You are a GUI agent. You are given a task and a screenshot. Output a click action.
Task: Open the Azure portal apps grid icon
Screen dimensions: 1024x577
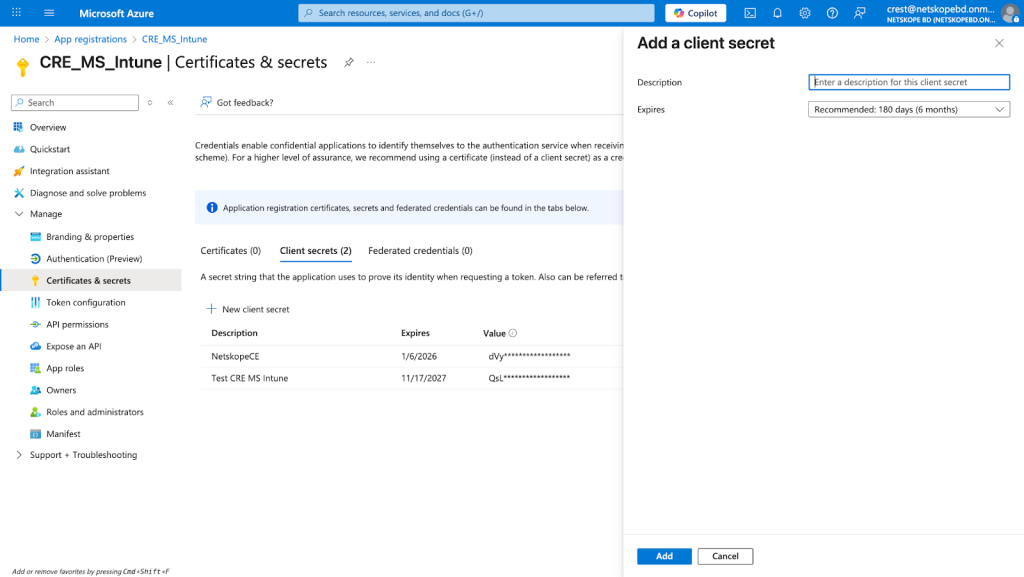pos(16,12)
